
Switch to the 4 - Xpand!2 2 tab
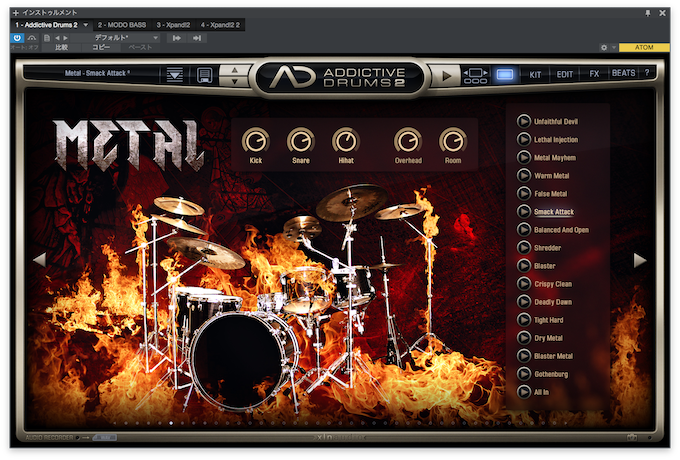click(220, 25)
